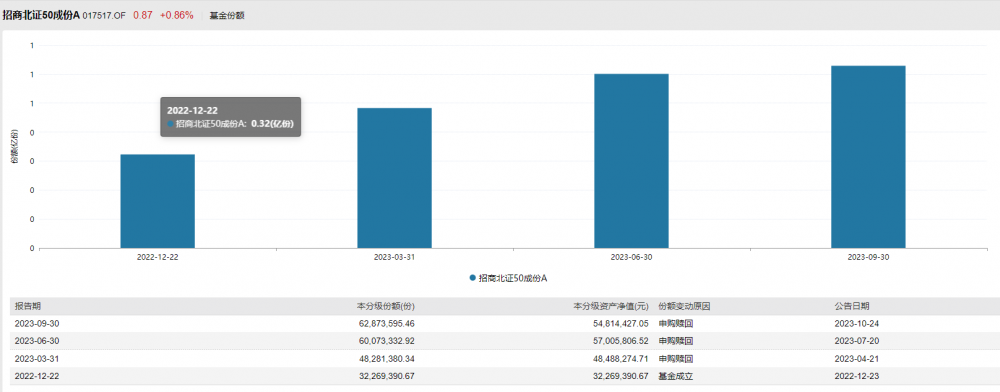Select the fund code 017517.OF
The width and height of the screenshot is (1000, 392).
point(105,16)
